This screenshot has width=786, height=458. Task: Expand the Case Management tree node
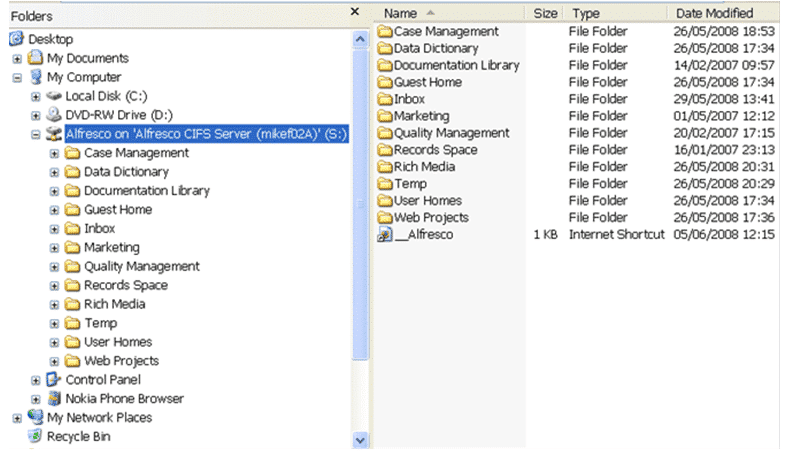tap(54, 154)
